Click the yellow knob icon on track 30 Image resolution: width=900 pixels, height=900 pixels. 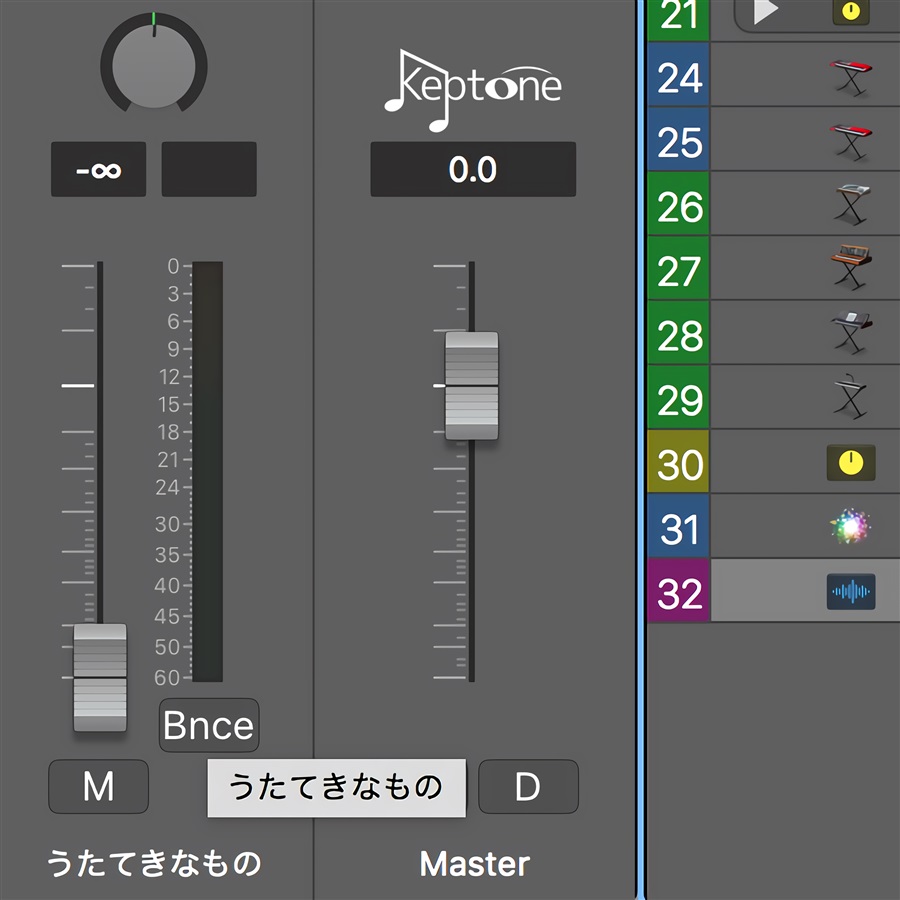coord(851,463)
